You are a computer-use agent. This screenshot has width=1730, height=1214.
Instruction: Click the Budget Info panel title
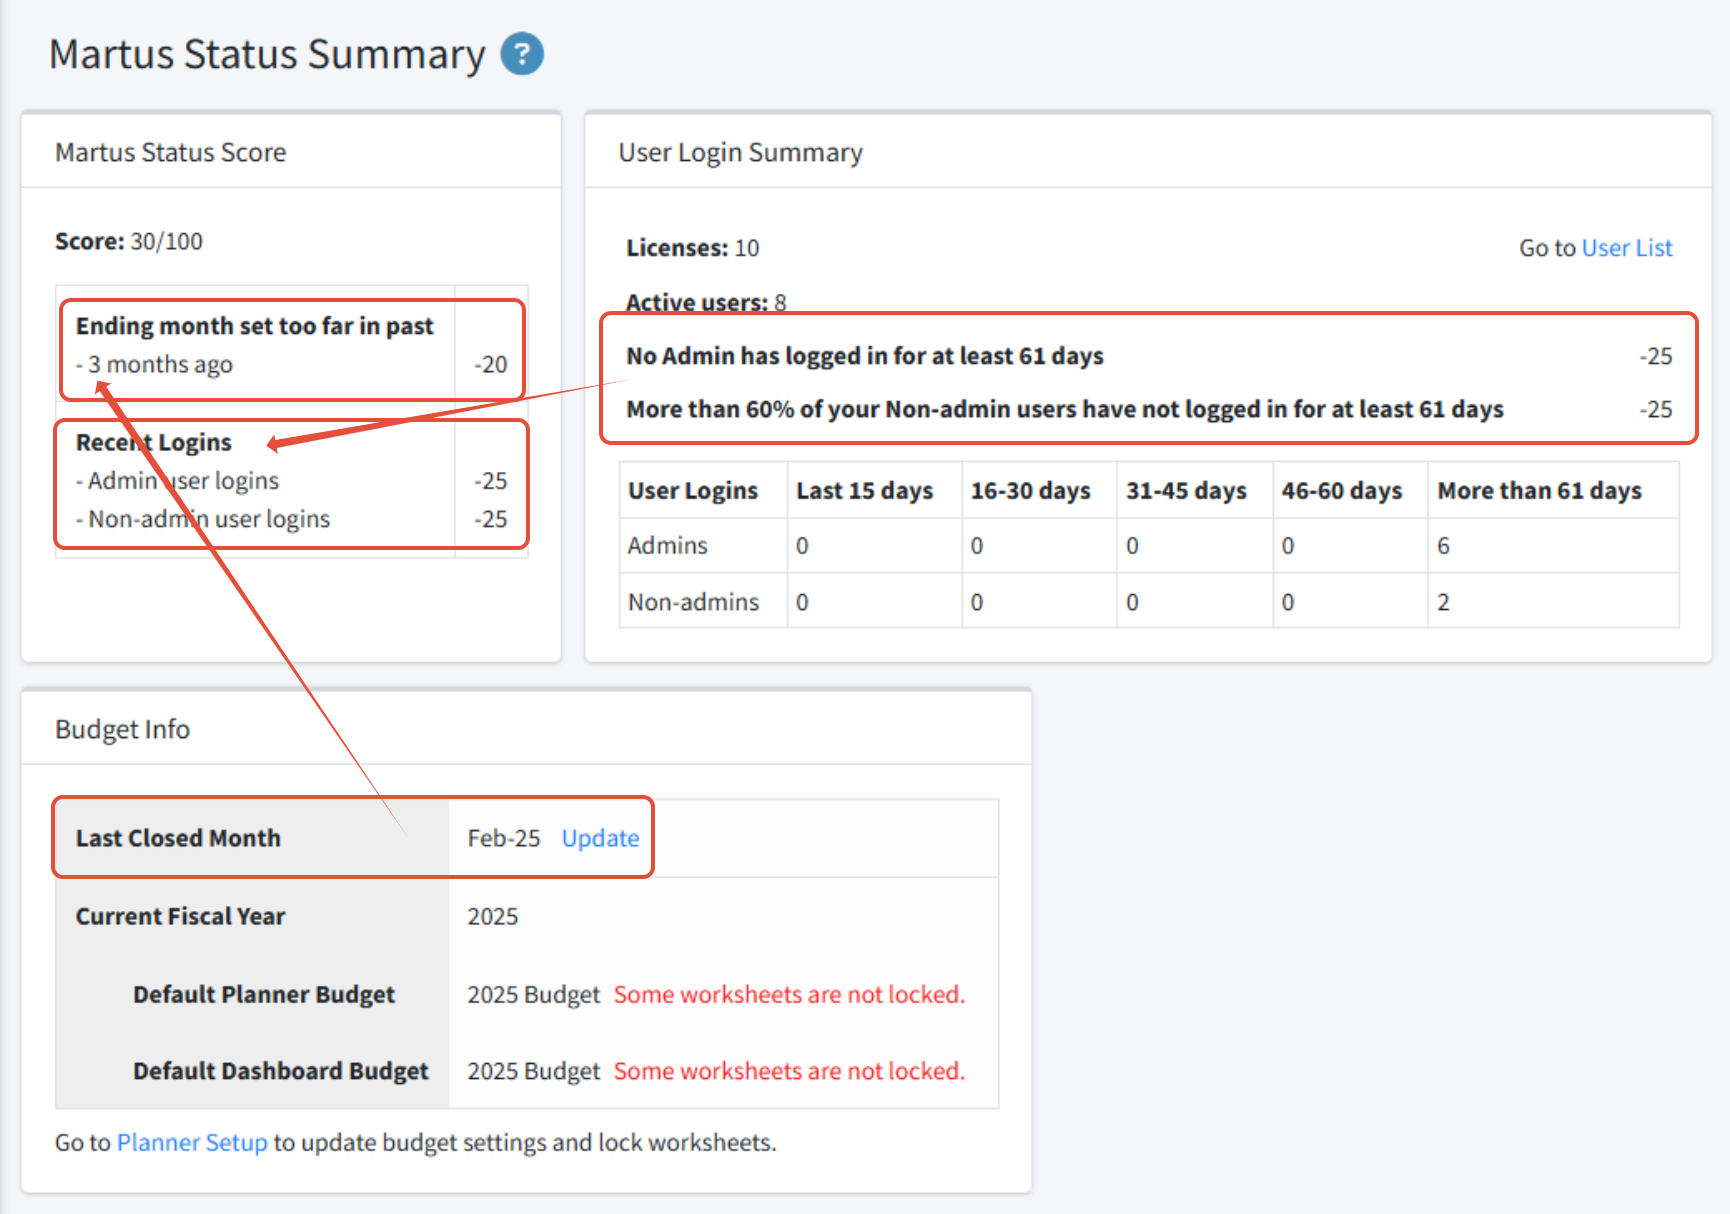point(122,729)
